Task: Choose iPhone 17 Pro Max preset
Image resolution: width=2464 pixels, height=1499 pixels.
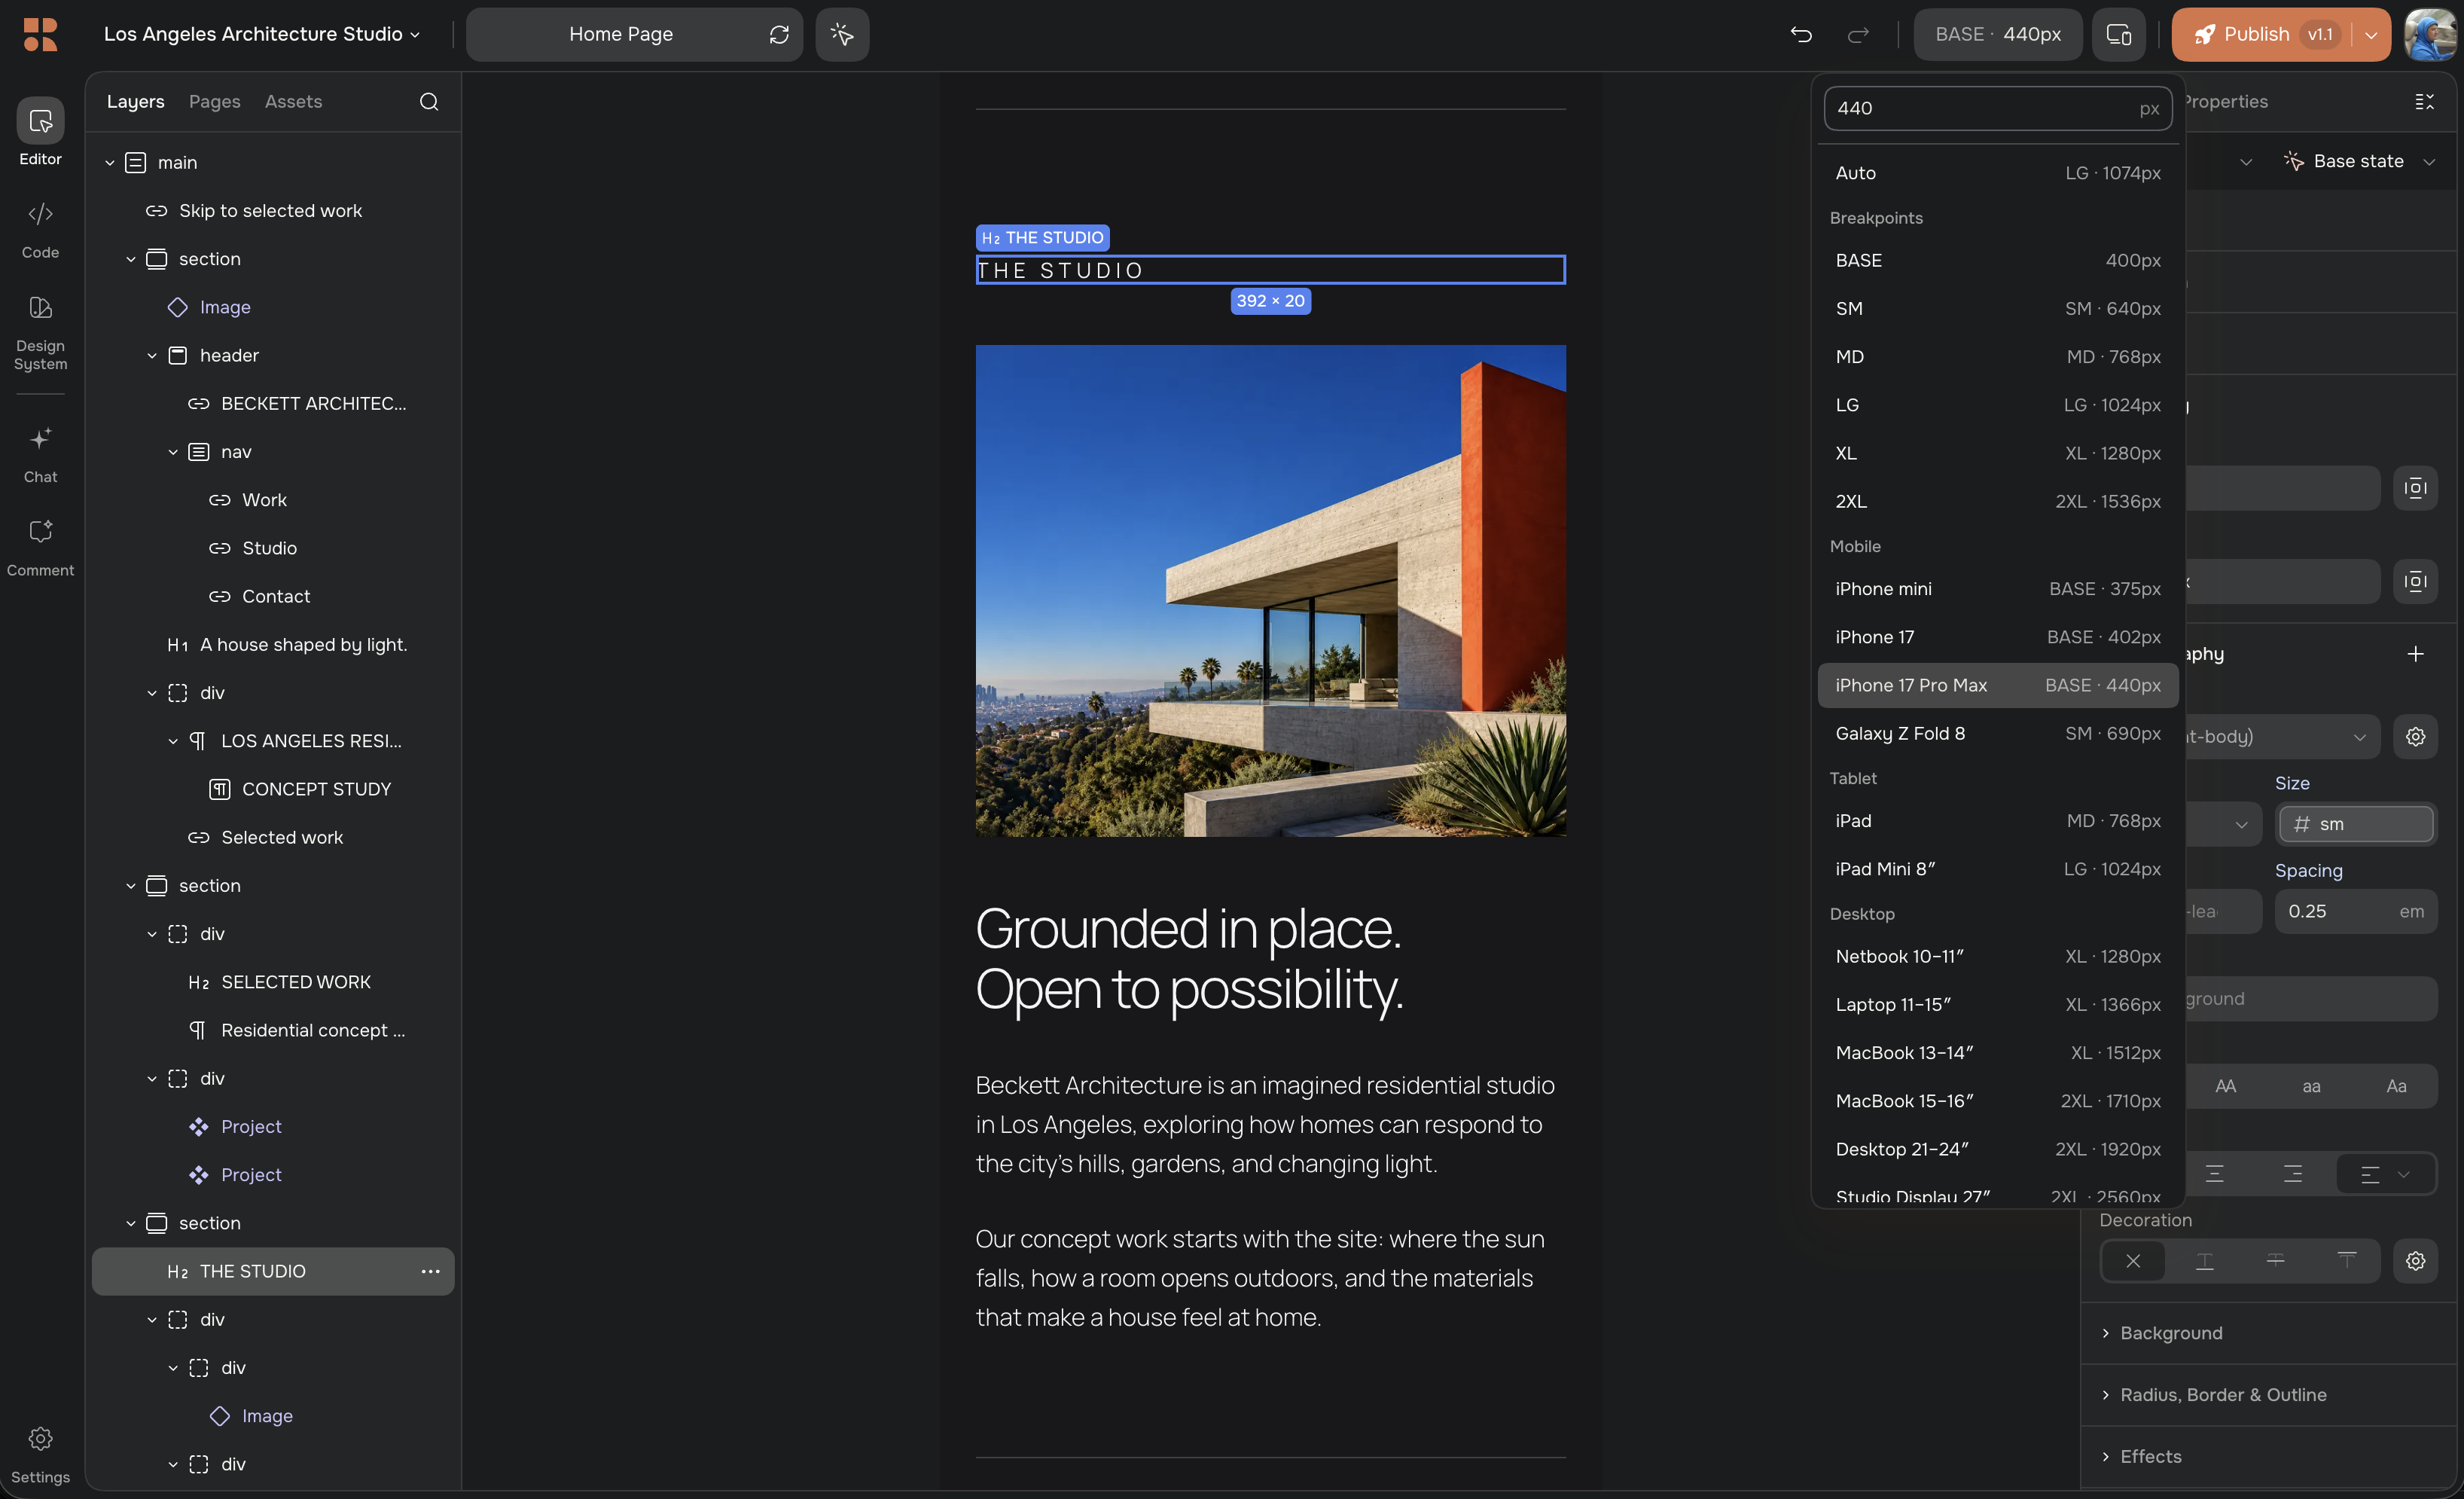Action: click(x=1997, y=685)
